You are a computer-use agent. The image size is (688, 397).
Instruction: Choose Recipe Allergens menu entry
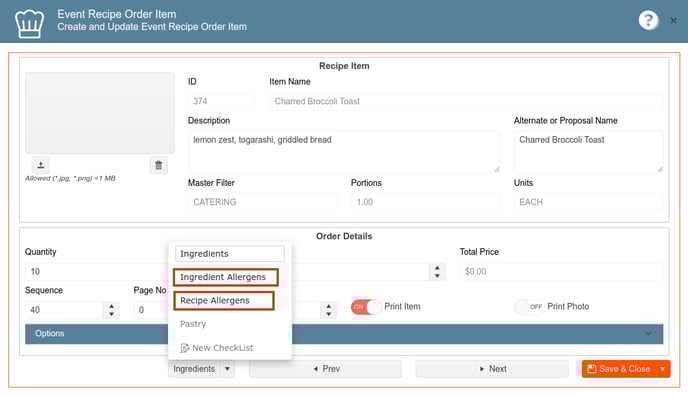pyautogui.click(x=224, y=300)
